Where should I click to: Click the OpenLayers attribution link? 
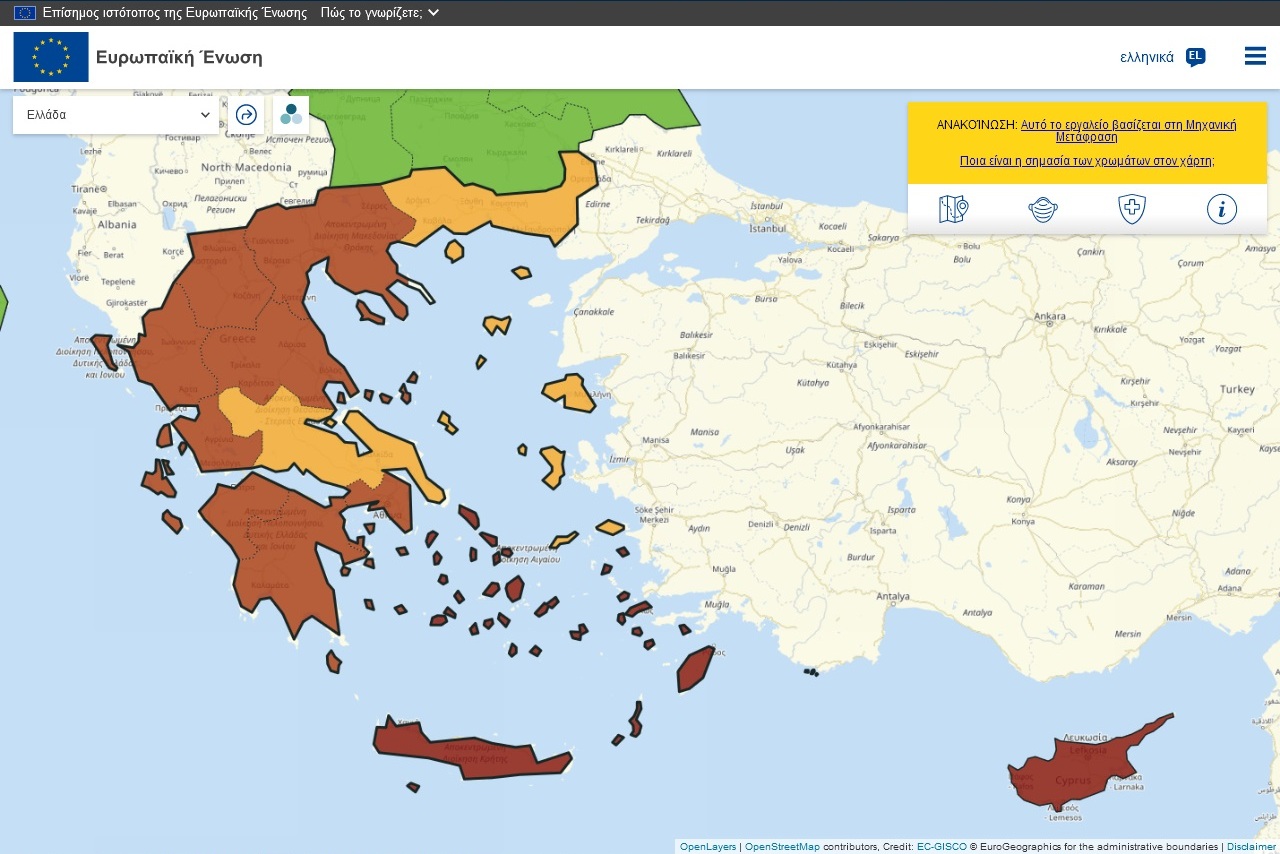(707, 847)
